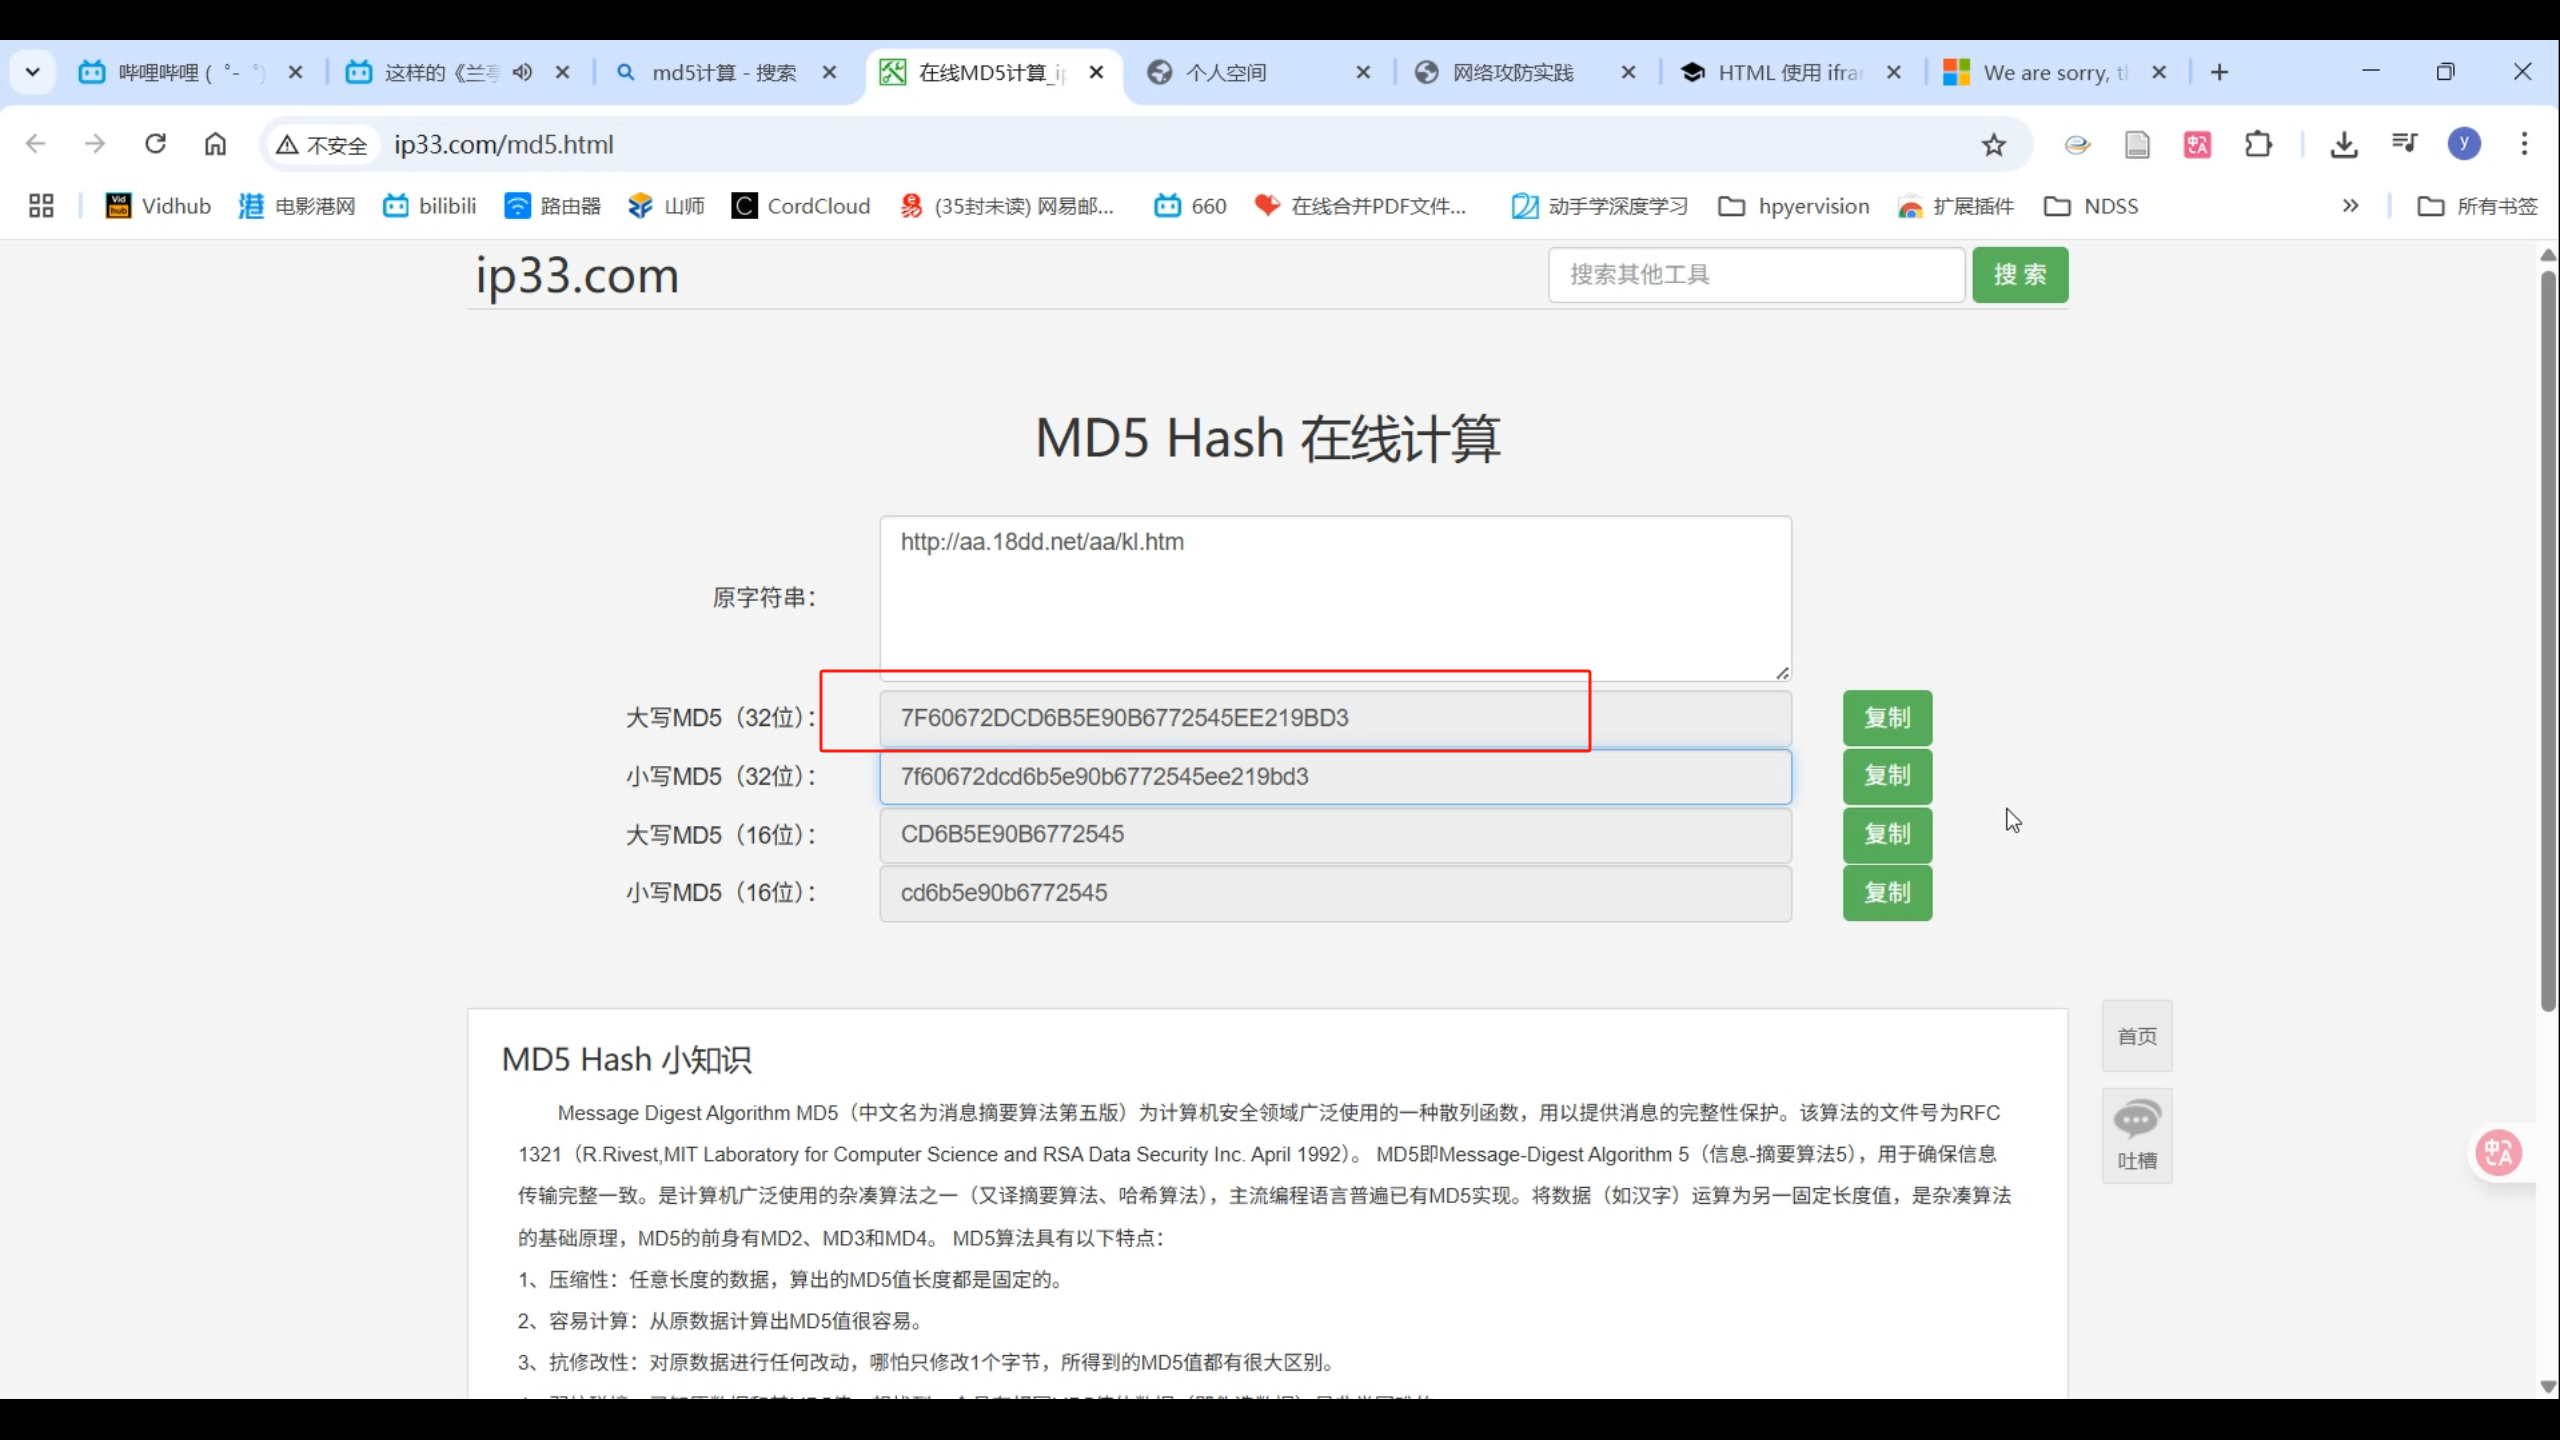Click the home icon in browser toolbar
Viewport: 2560px width, 1440px height.
(x=215, y=144)
